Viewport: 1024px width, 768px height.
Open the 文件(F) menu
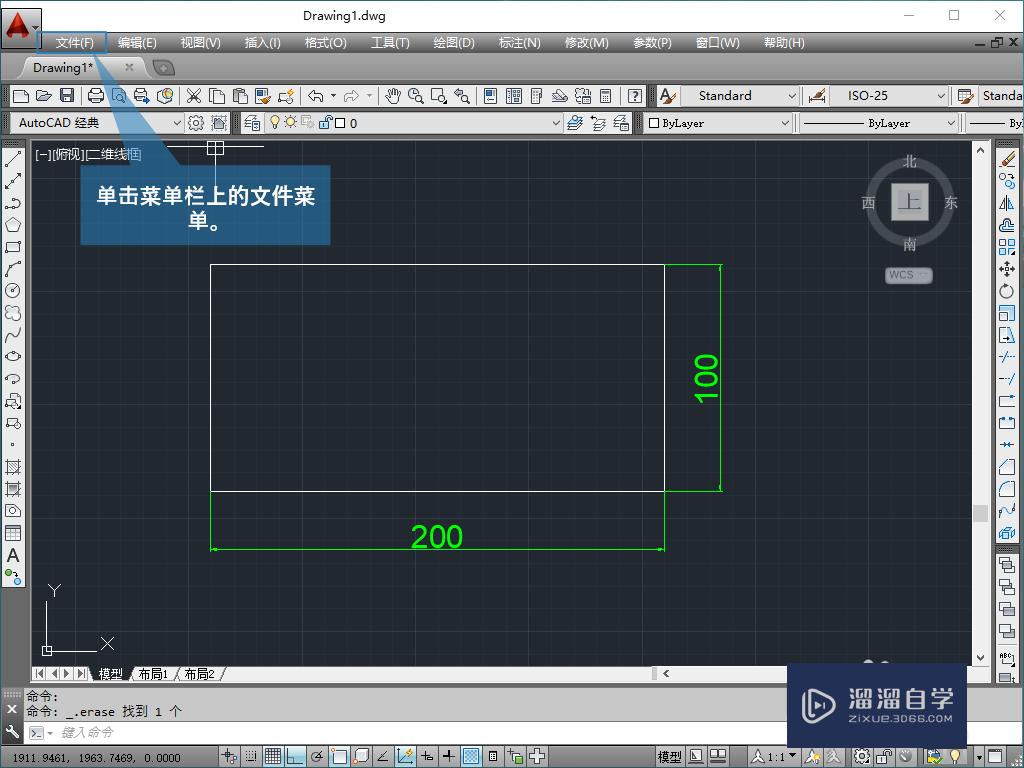[71, 42]
